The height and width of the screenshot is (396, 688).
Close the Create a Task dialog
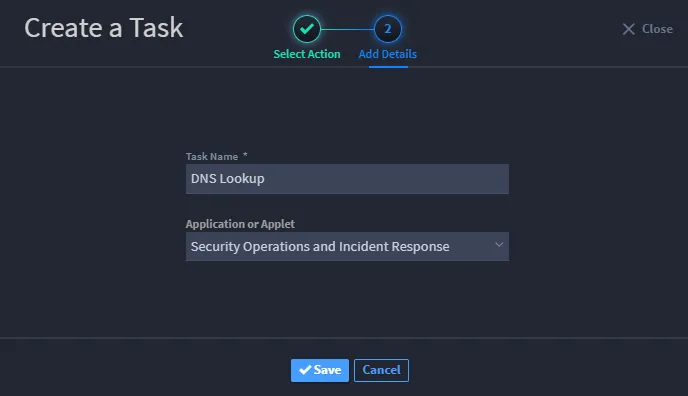tap(647, 29)
